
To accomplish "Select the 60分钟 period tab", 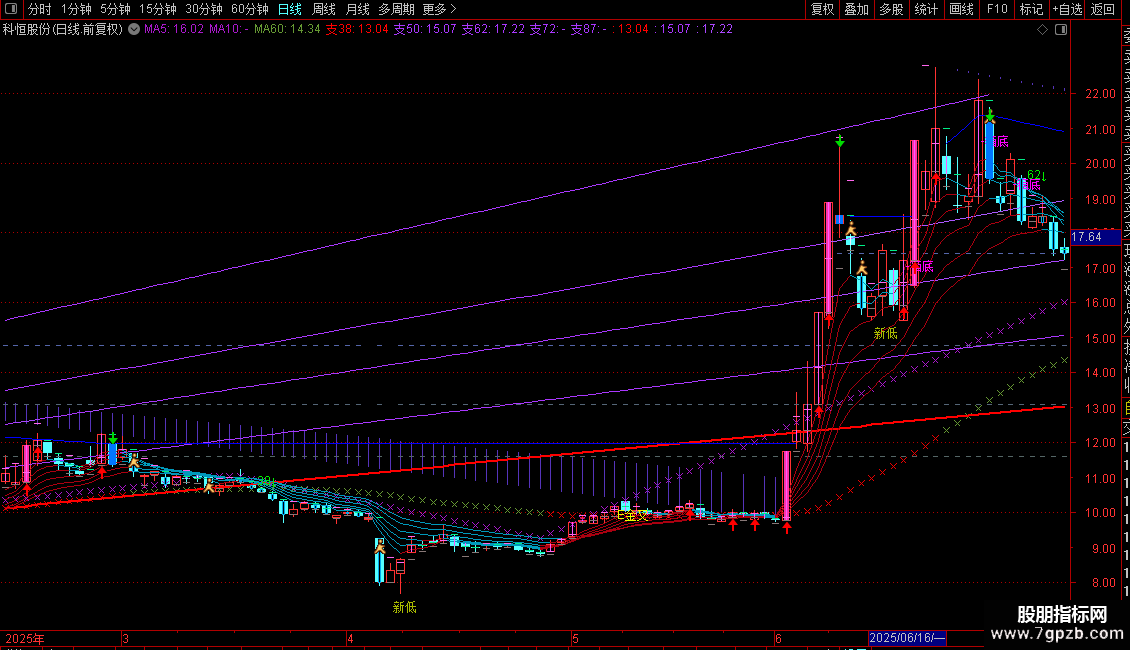I will (250, 9).
